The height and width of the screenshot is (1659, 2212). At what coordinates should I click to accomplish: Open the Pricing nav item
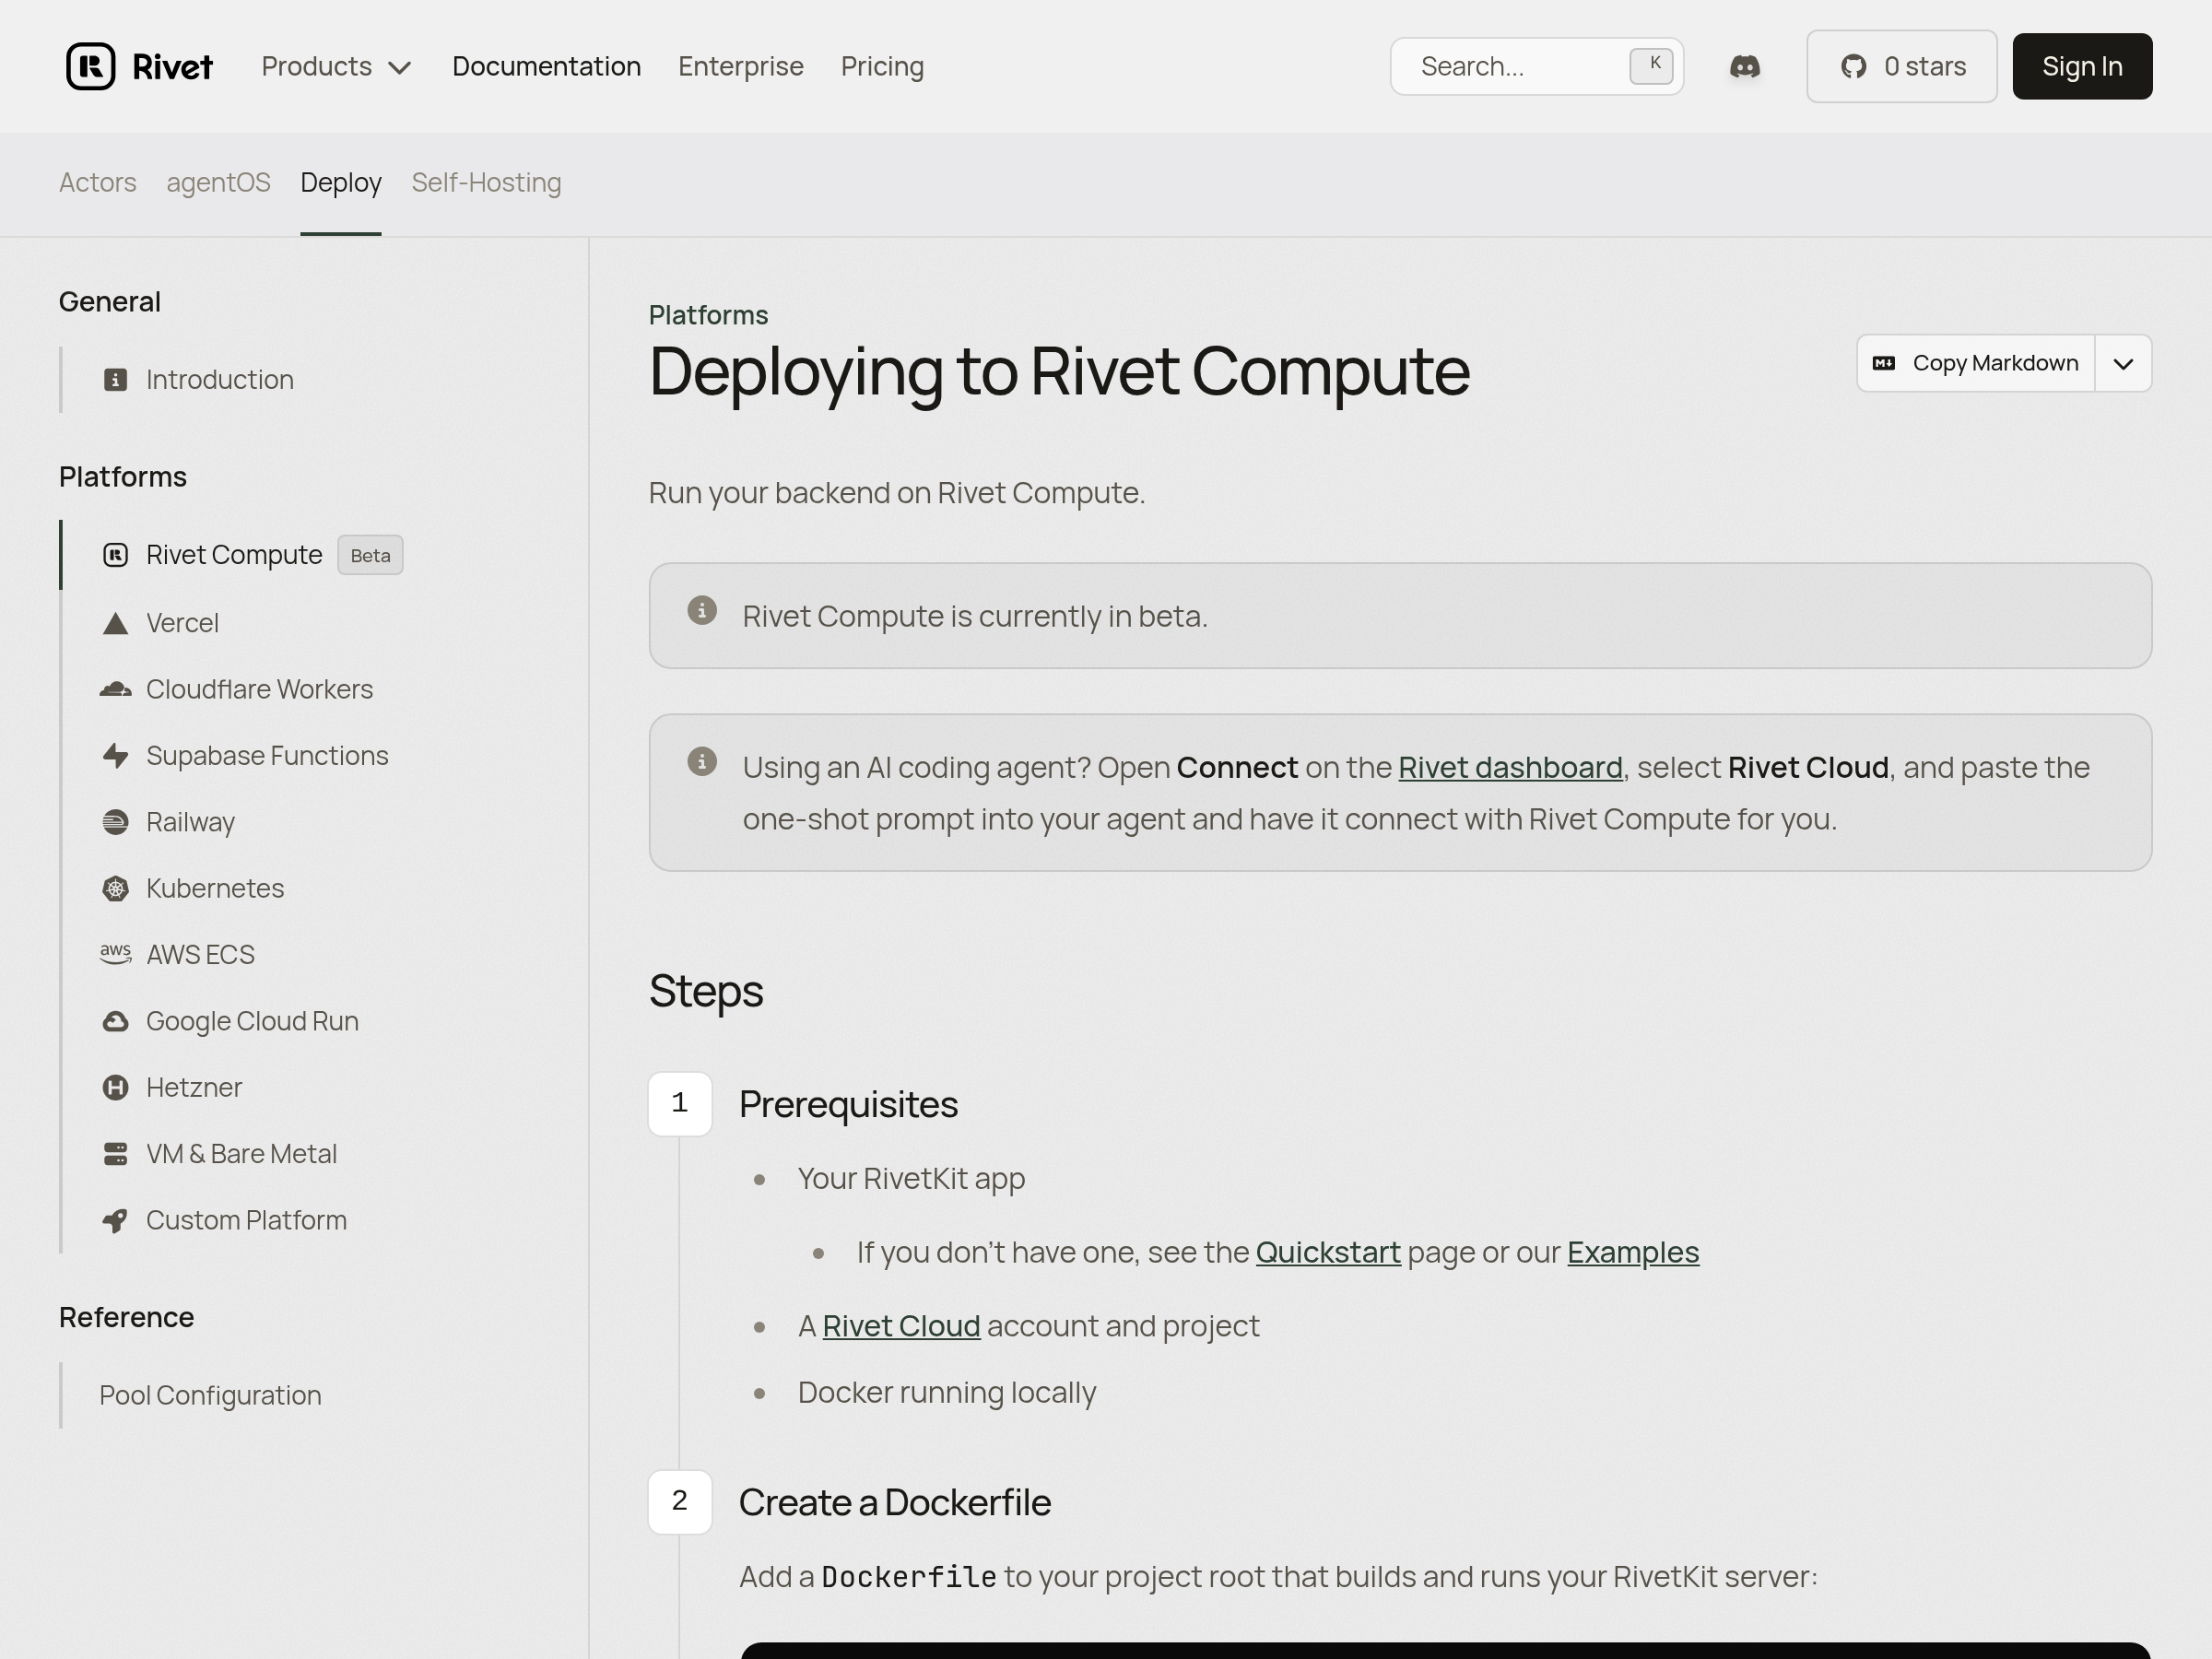[x=882, y=66]
